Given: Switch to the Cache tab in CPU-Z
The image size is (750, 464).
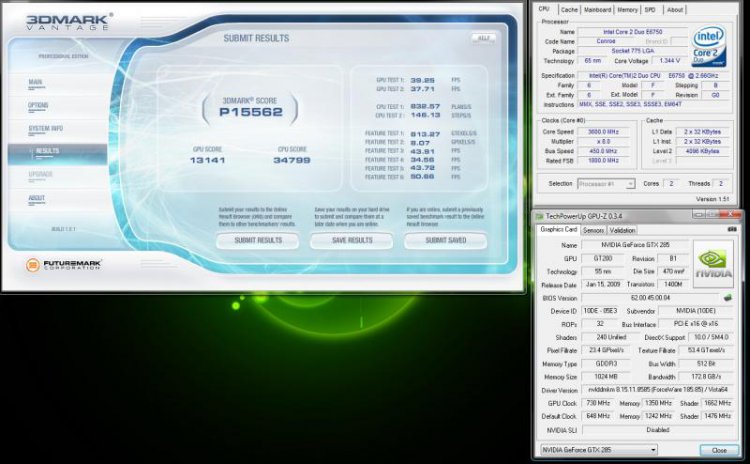Looking at the screenshot, I should tap(569, 10).
